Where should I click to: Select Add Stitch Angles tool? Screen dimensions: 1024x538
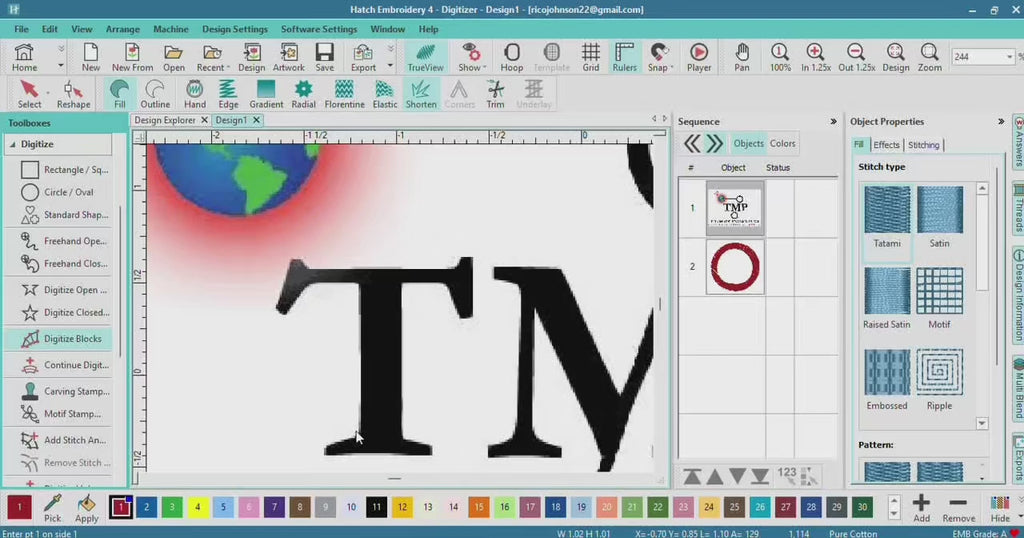64,440
